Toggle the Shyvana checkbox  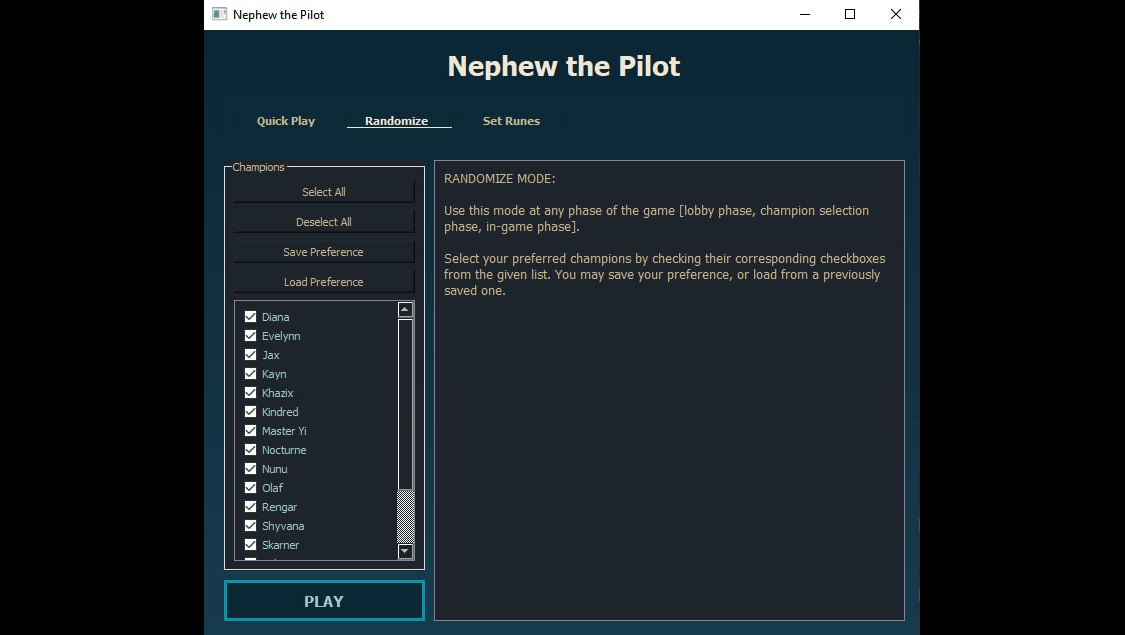tap(250, 526)
